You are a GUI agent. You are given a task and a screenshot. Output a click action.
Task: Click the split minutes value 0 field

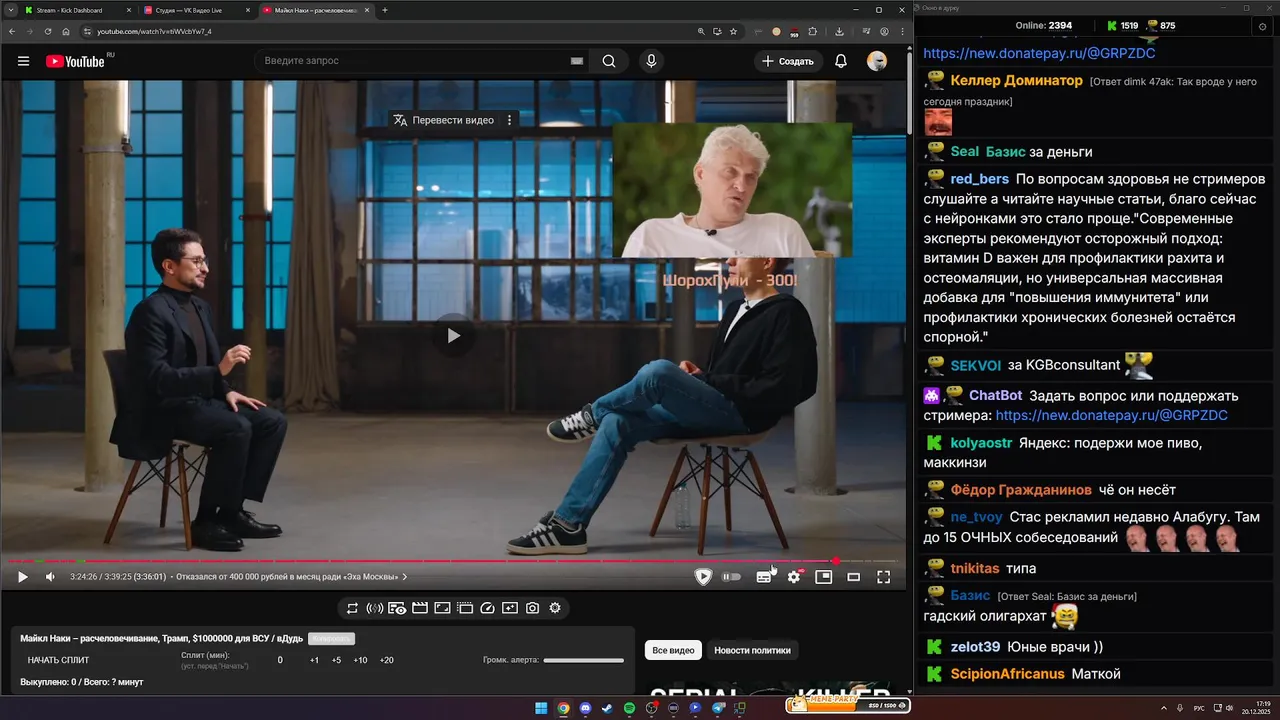[x=280, y=660]
